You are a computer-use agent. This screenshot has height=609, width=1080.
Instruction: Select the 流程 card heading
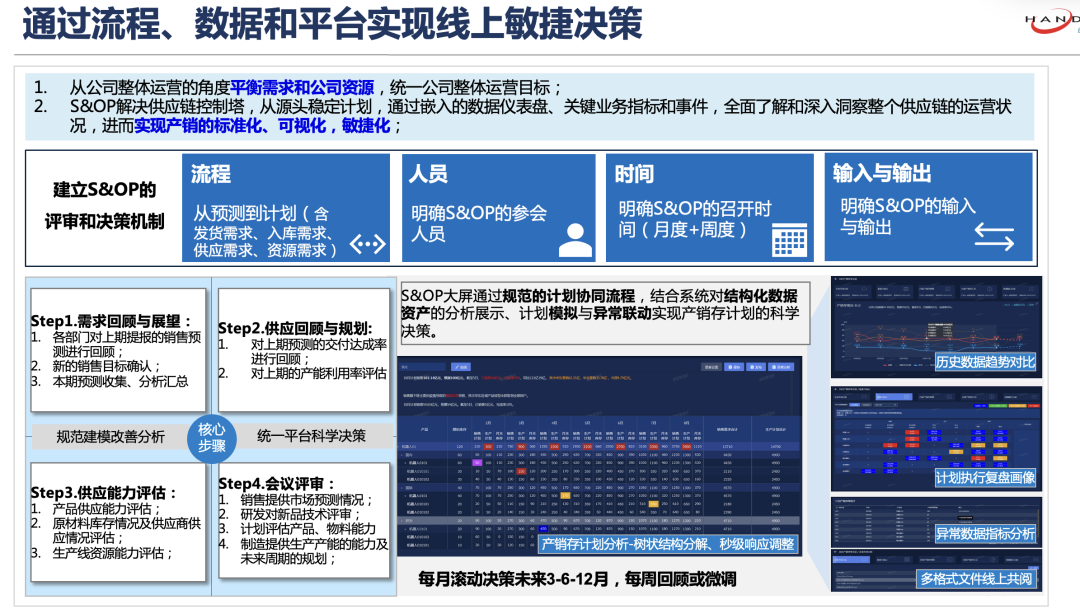point(211,174)
